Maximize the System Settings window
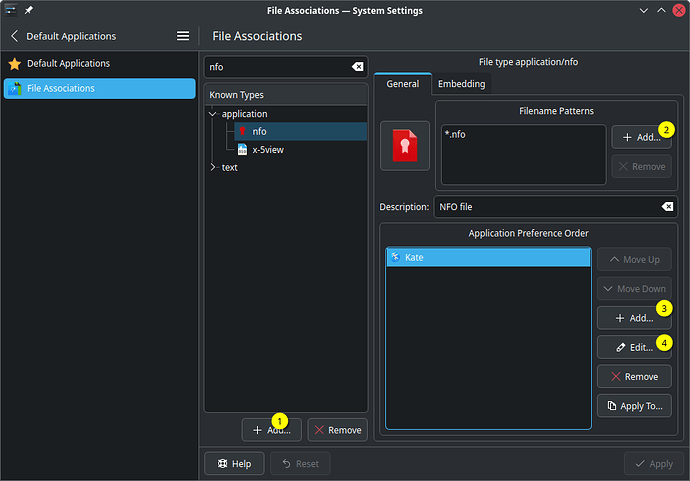The height and width of the screenshot is (481, 690). point(661,11)
